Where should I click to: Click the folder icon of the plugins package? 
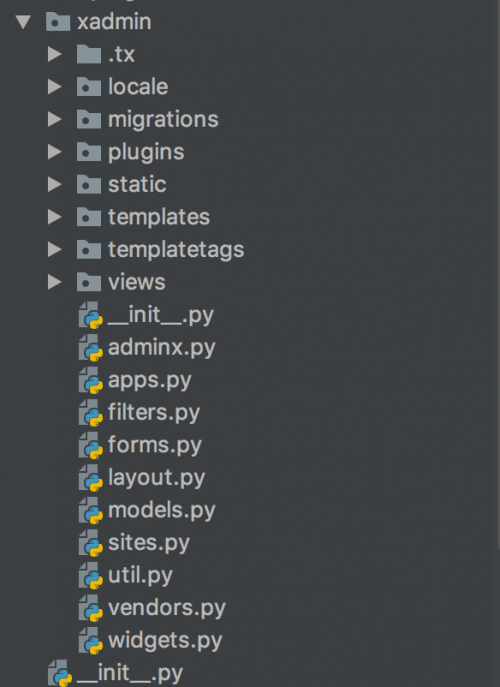pos(89,152)
